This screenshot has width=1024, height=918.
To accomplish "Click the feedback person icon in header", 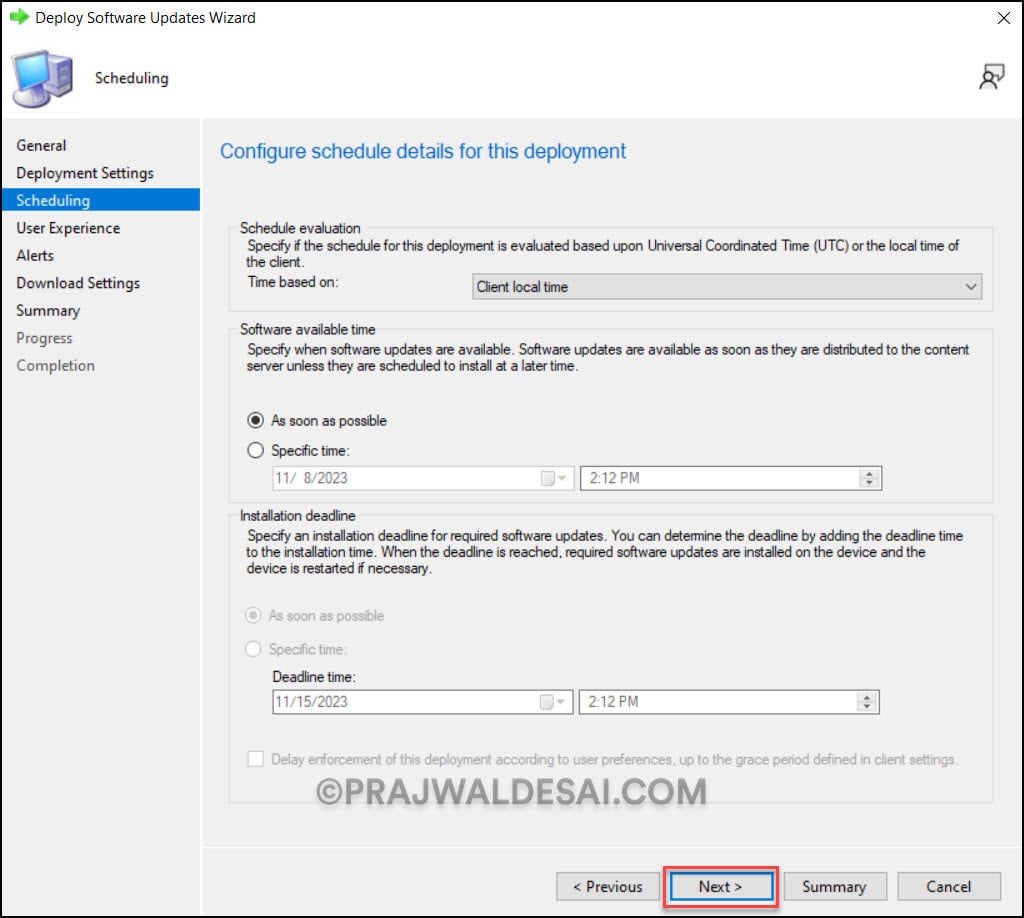I will click(x=991, y=77).
